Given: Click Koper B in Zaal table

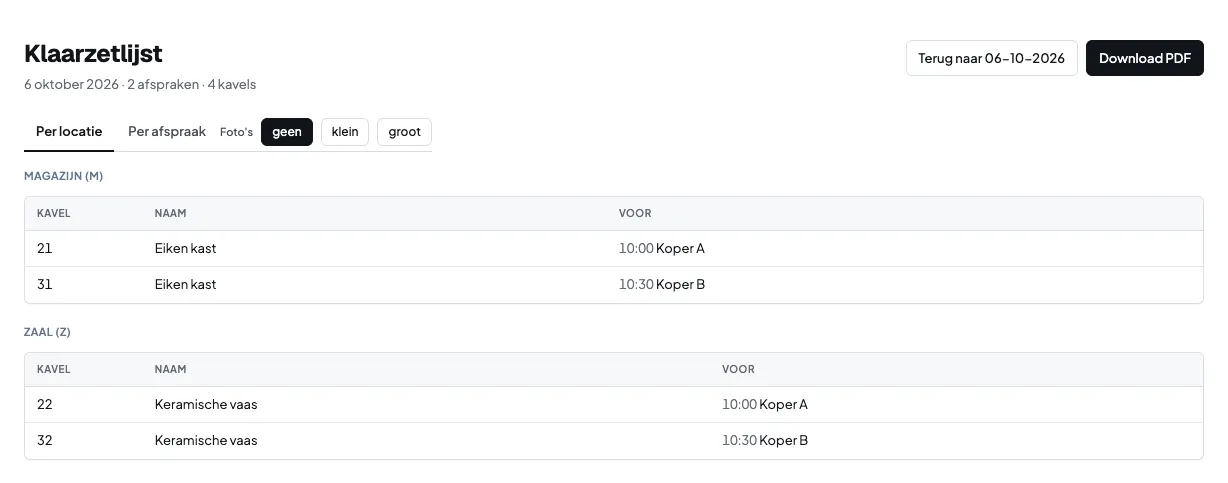Looking at the screenshot, I should (x=784, y=441).
